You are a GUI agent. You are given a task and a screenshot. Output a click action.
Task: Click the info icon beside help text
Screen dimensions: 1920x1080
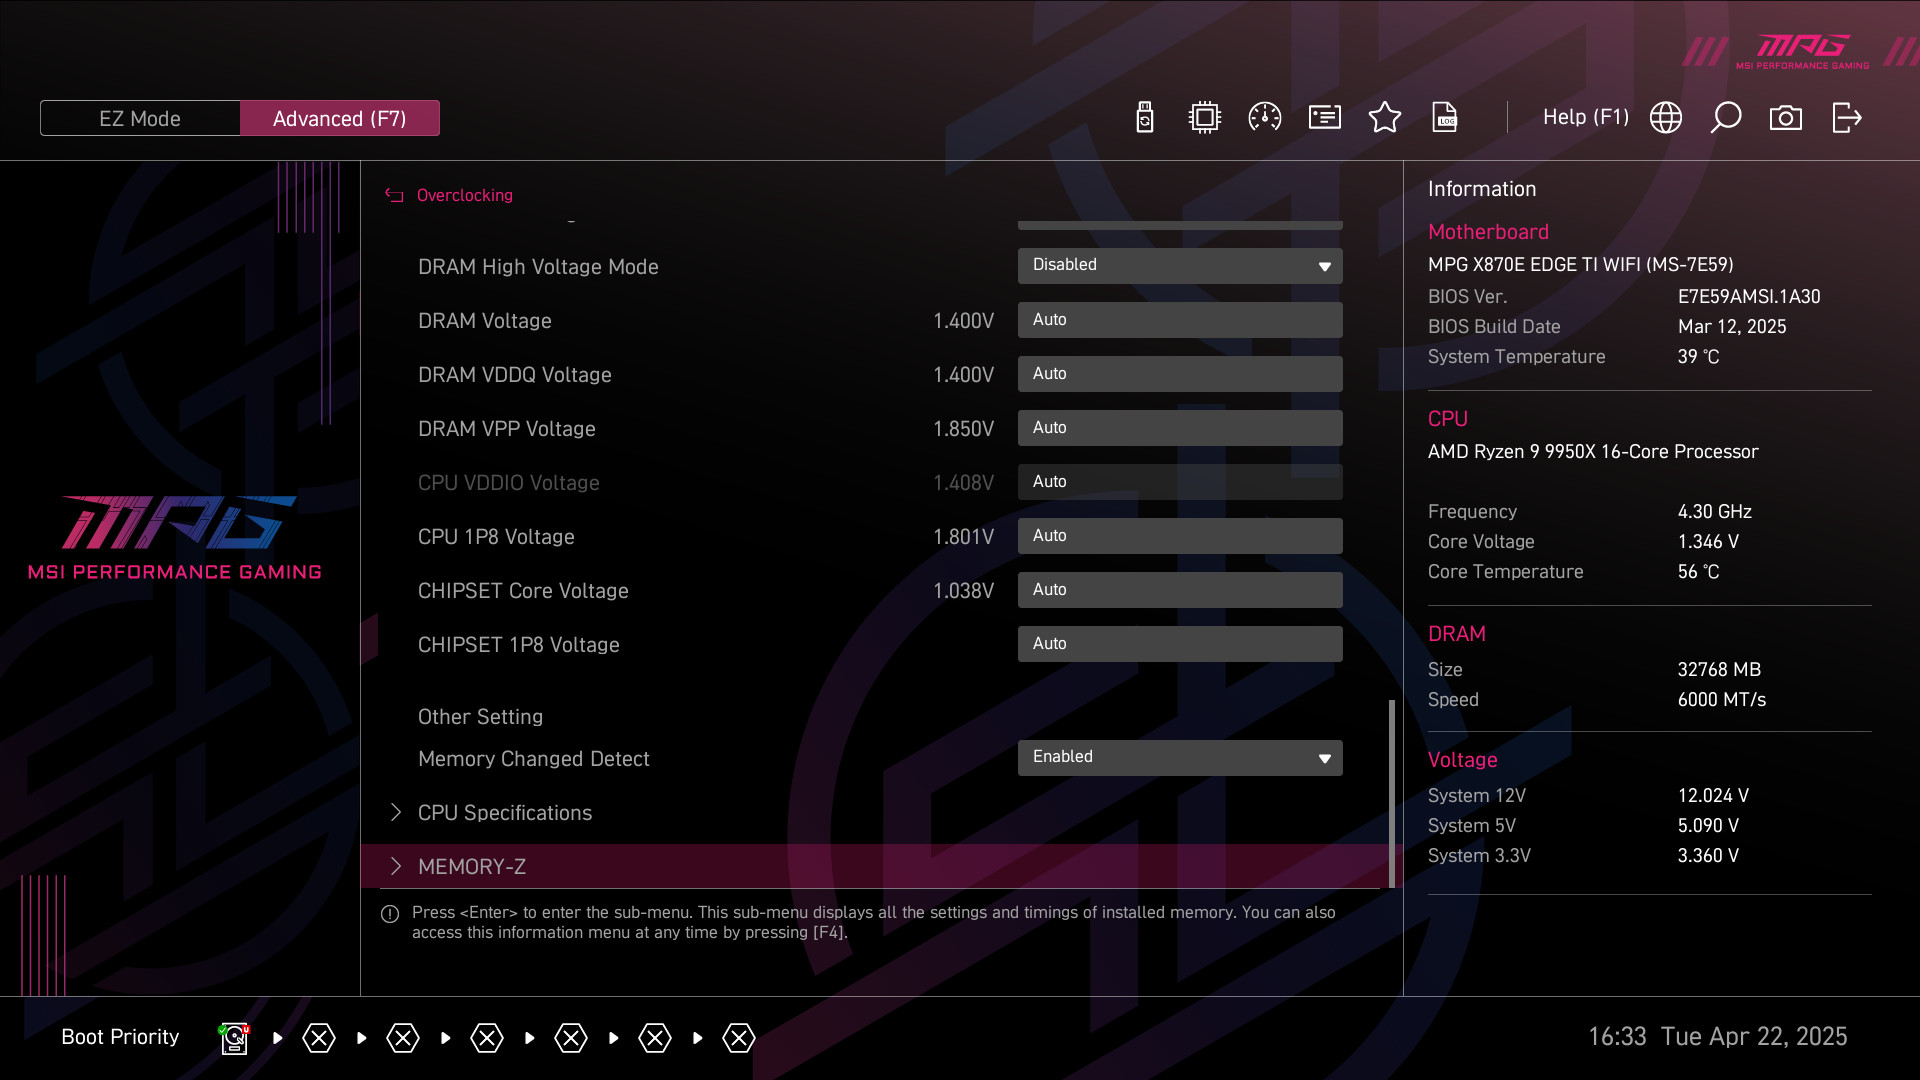tap(390, 914)
